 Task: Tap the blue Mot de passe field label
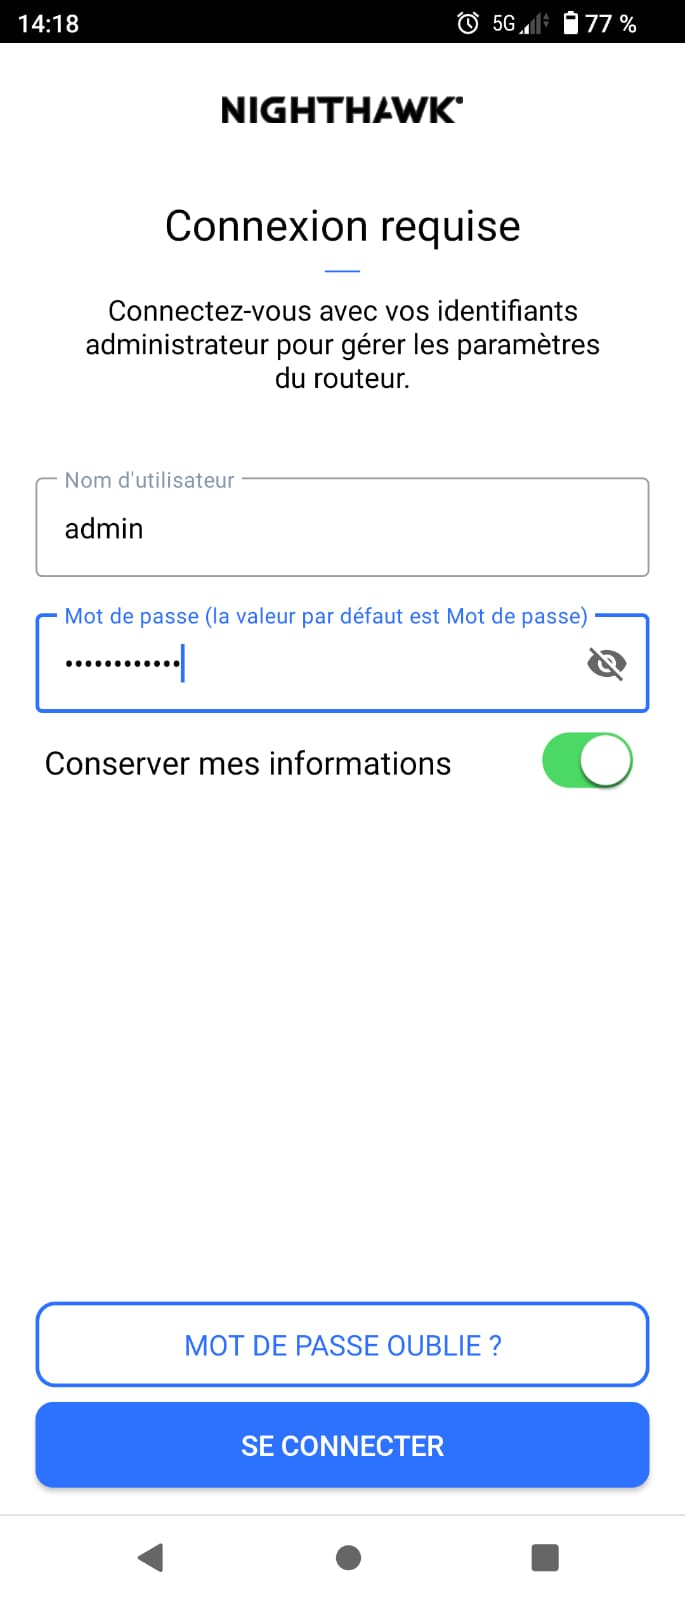pyautogui.click(x=326, y=616)
